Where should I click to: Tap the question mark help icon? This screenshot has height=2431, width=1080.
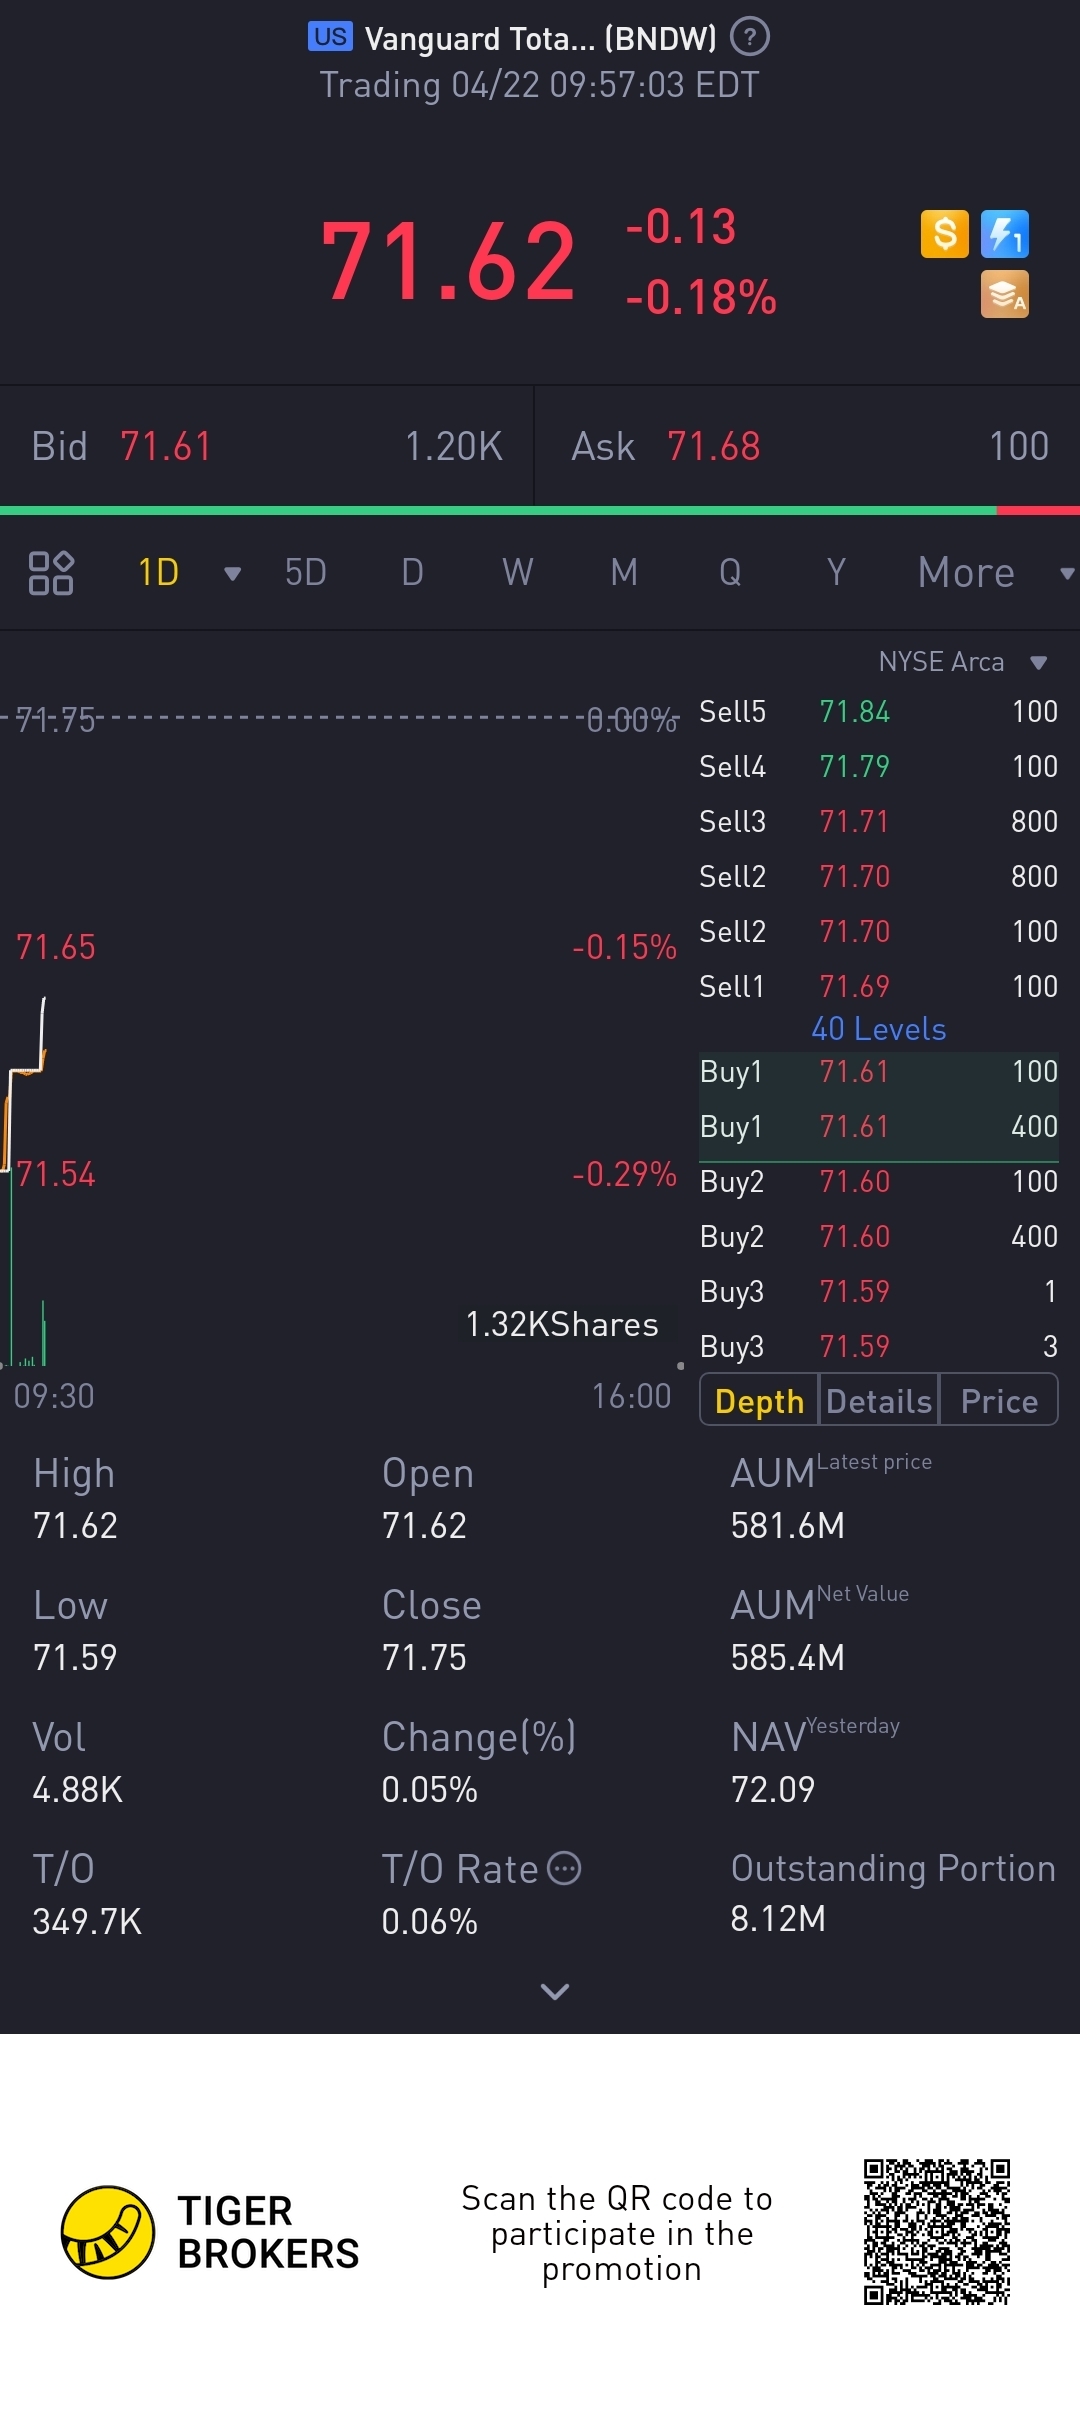point(749,38)
